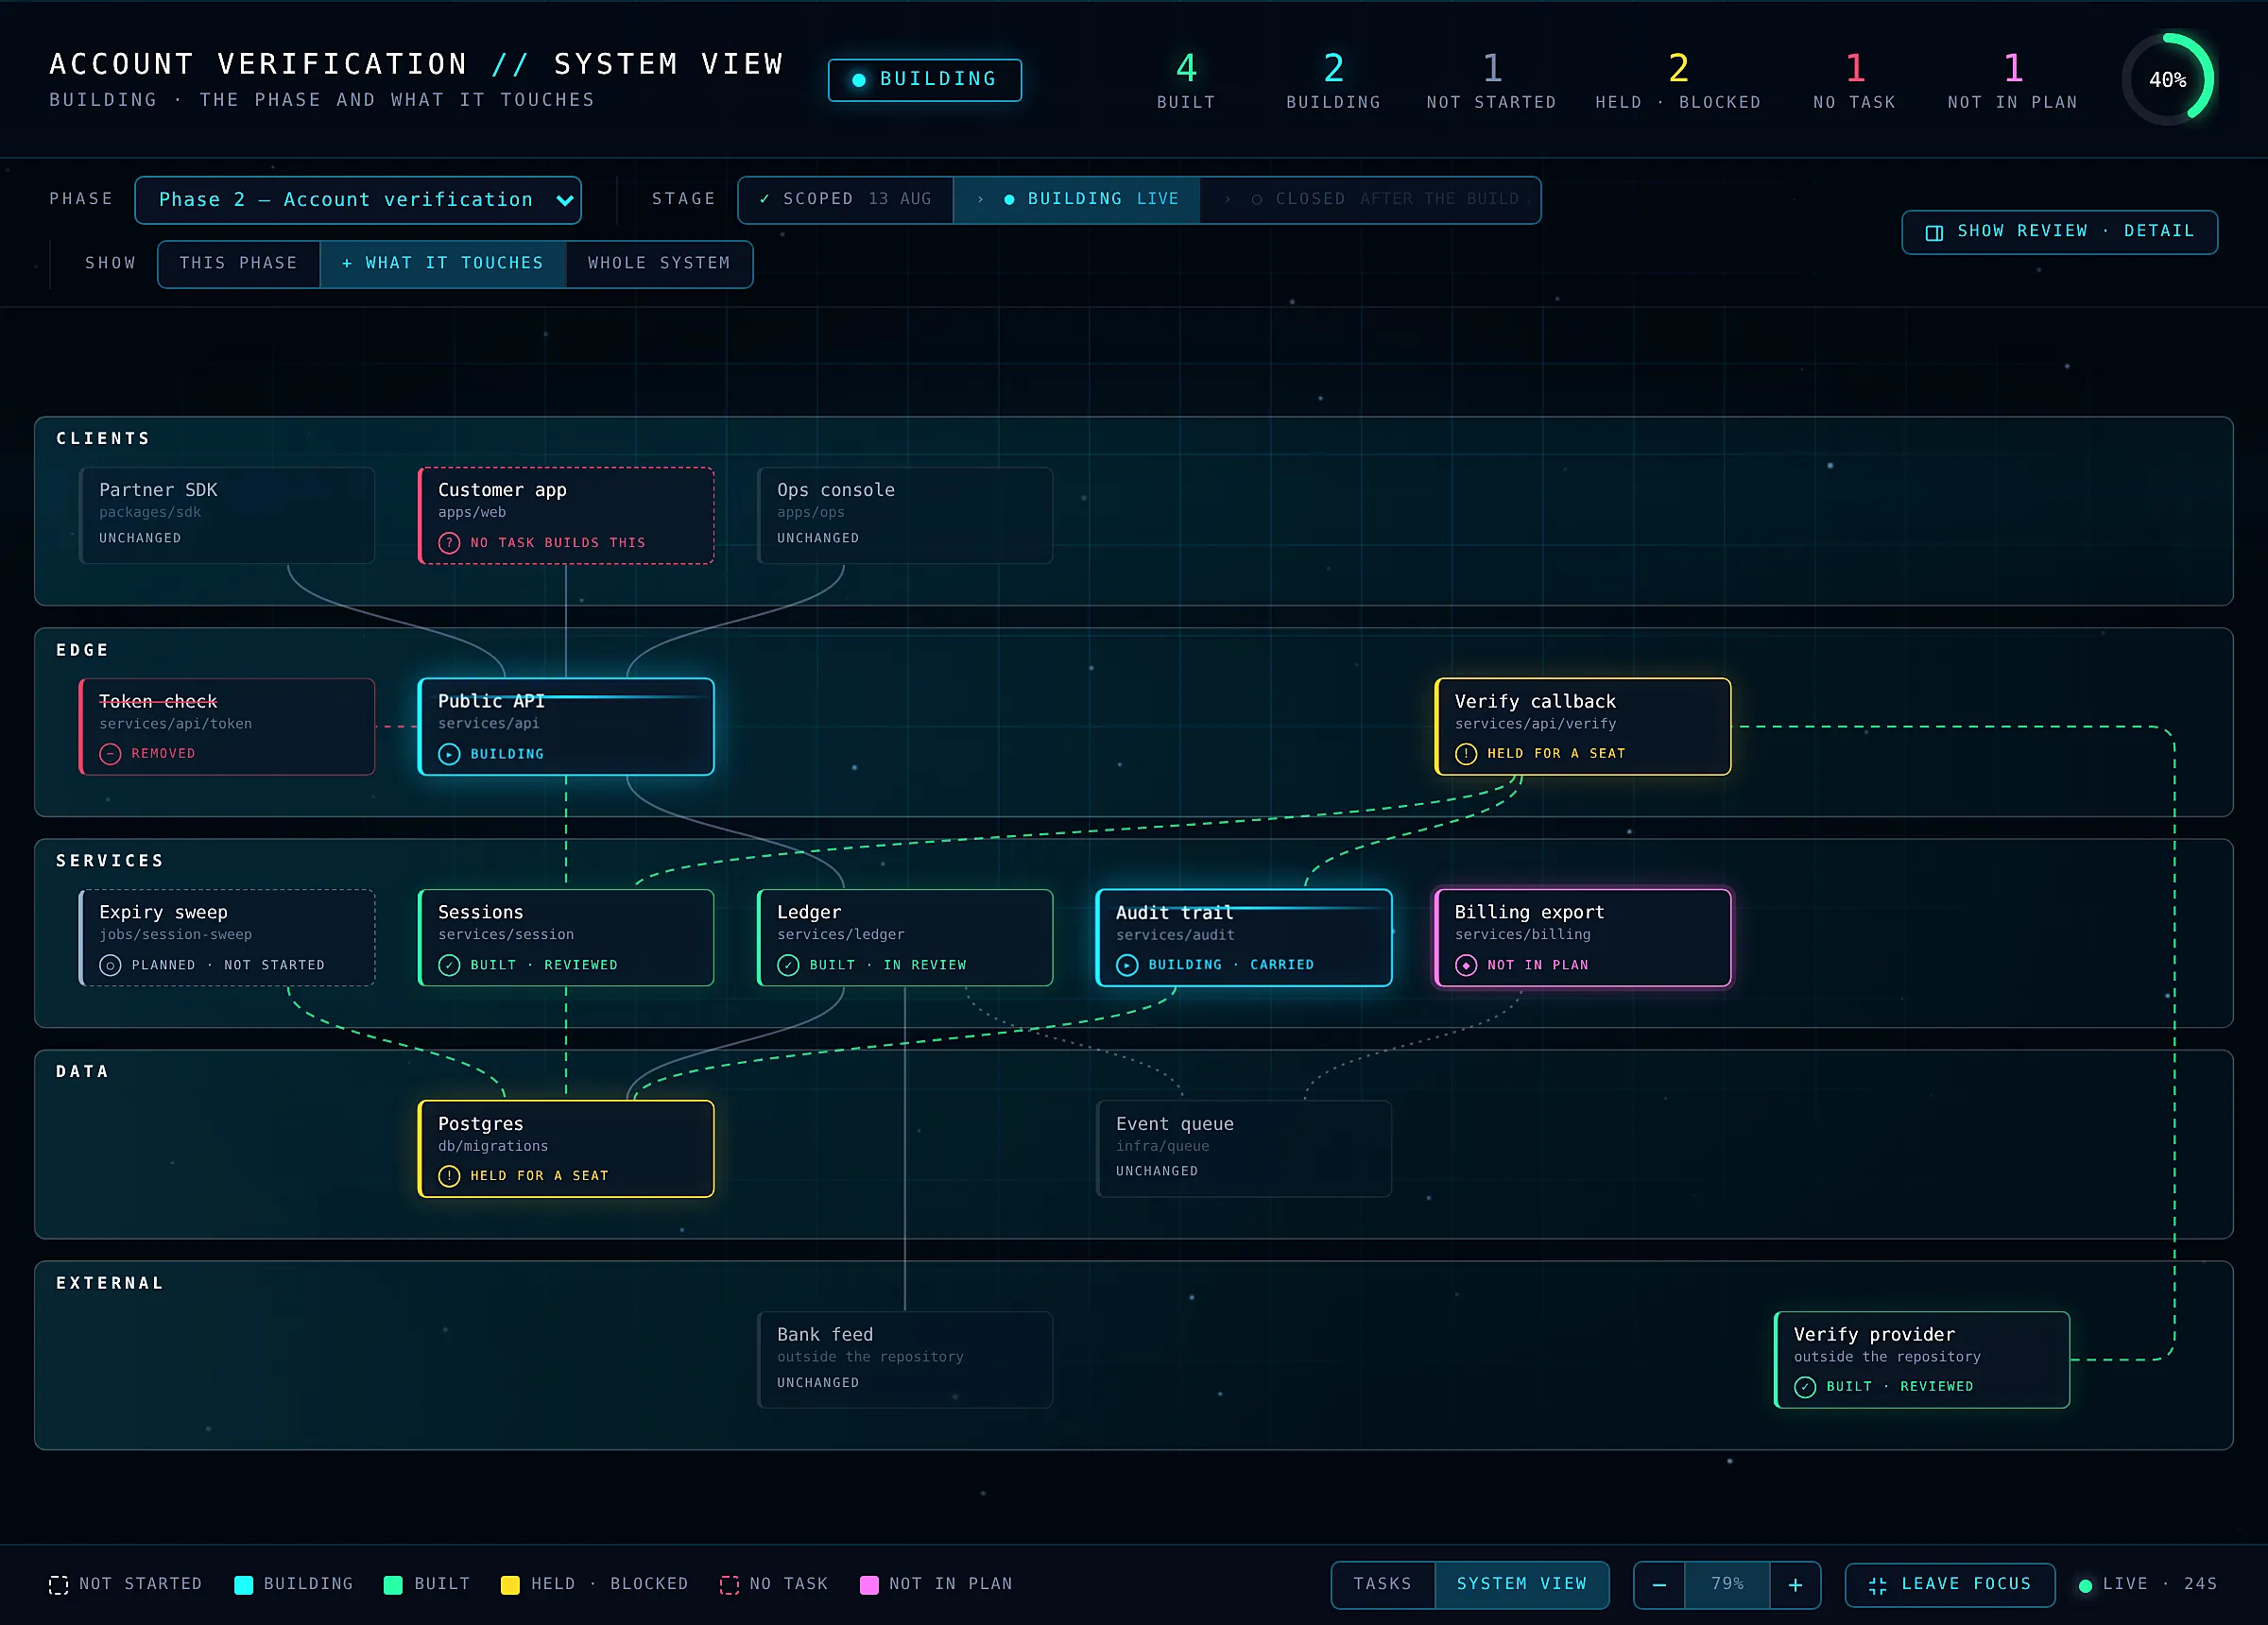Toggle the Not Started legend filter
The width and height of the screenshot is (2268, 1625).
tap(125, 1584)
